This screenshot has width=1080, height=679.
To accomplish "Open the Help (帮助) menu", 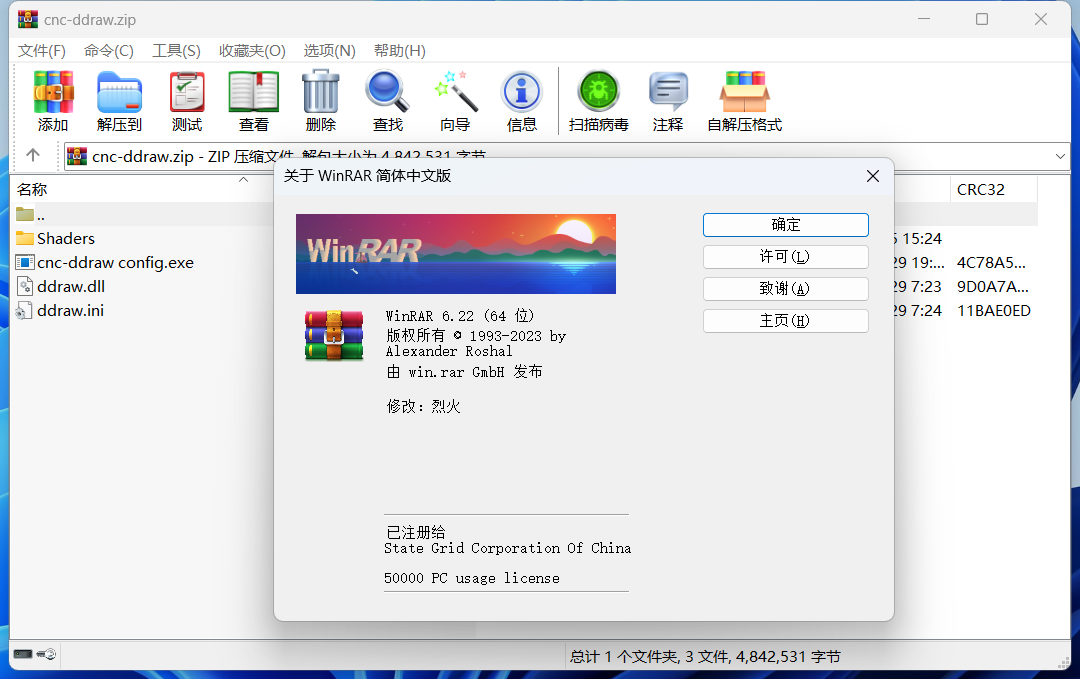I will tap(399, 51).
